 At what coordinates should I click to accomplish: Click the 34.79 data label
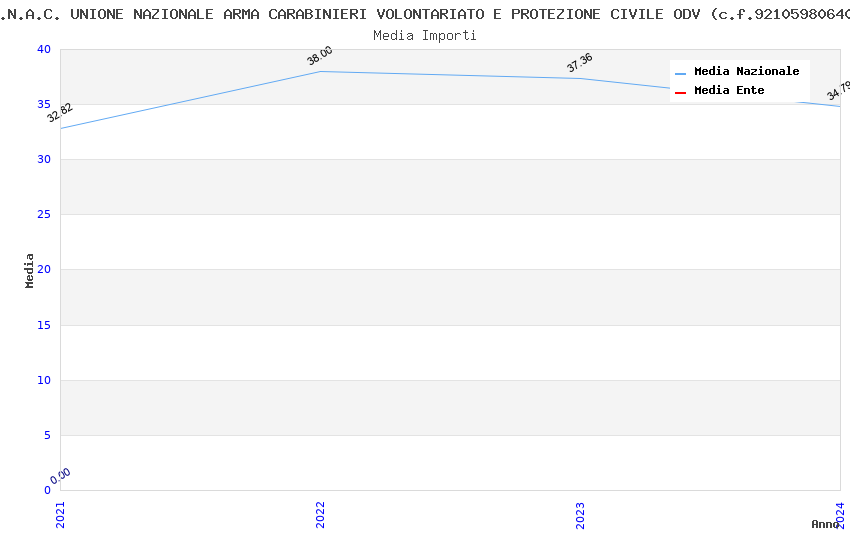838,92
